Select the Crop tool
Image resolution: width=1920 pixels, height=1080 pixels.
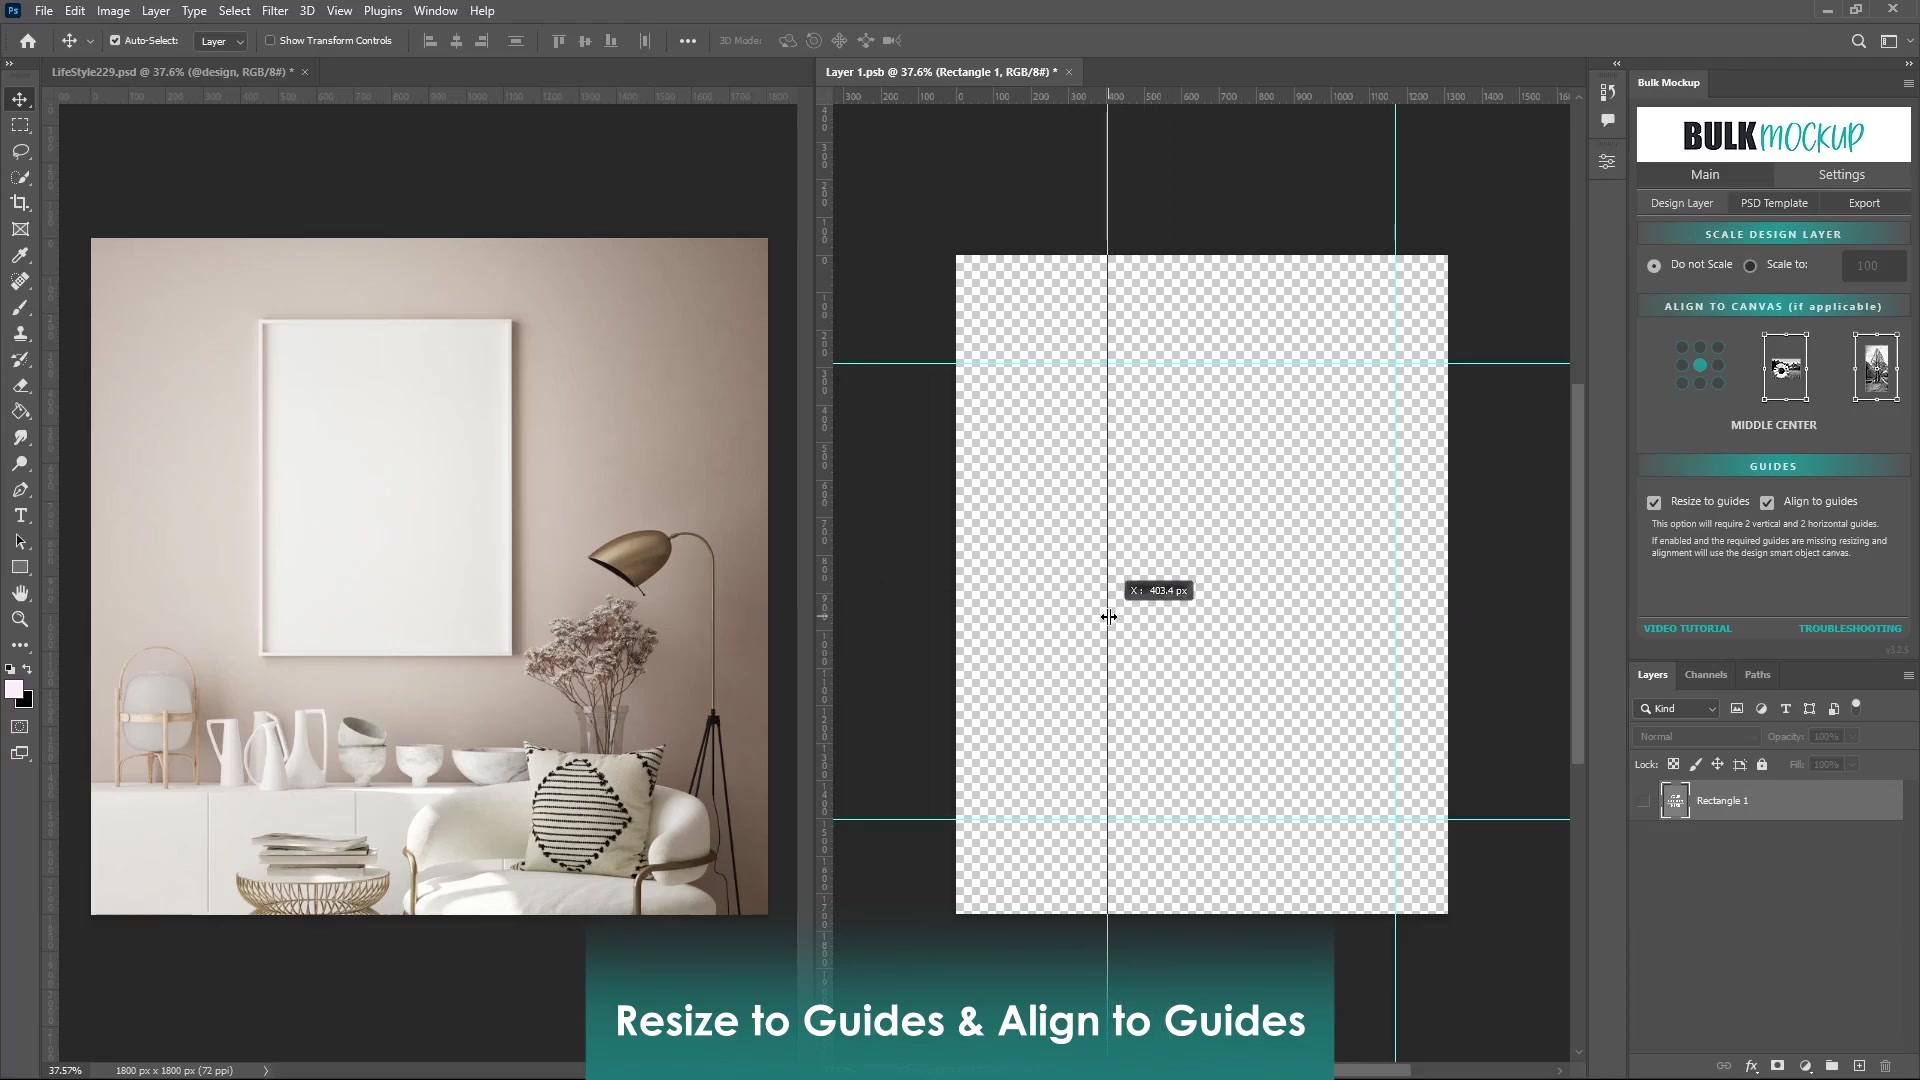pyautogui.click(x=20, y=203)
